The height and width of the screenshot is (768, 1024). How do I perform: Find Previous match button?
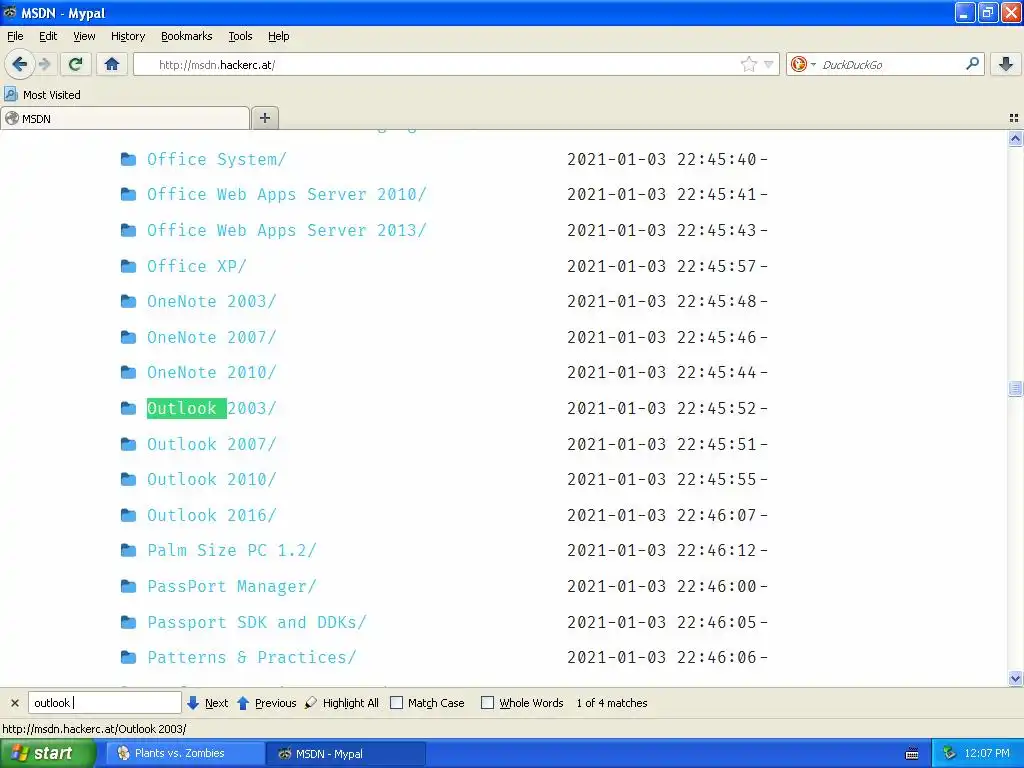click(x=266, y=703)
